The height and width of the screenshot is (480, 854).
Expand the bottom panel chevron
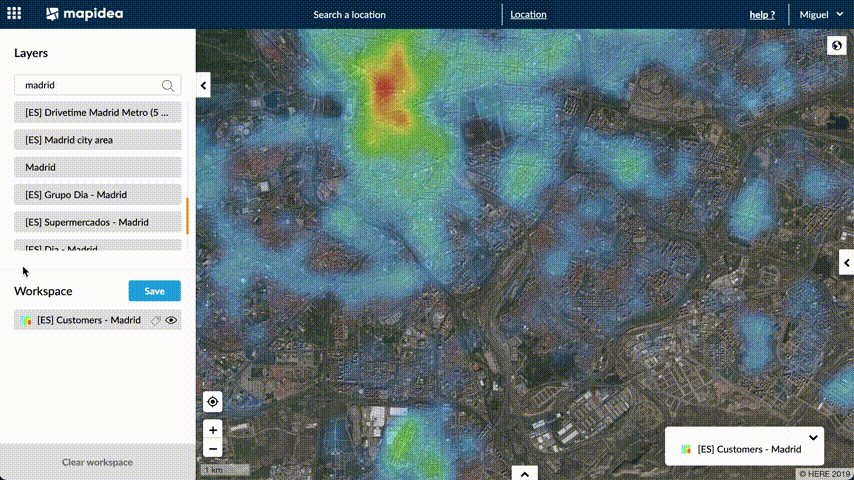point(524,473)
